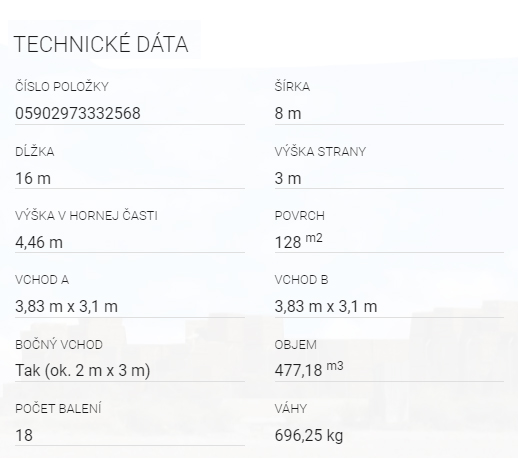
Task: Click the OBJEM value 477,18 m3
Action: pos(309,369)
